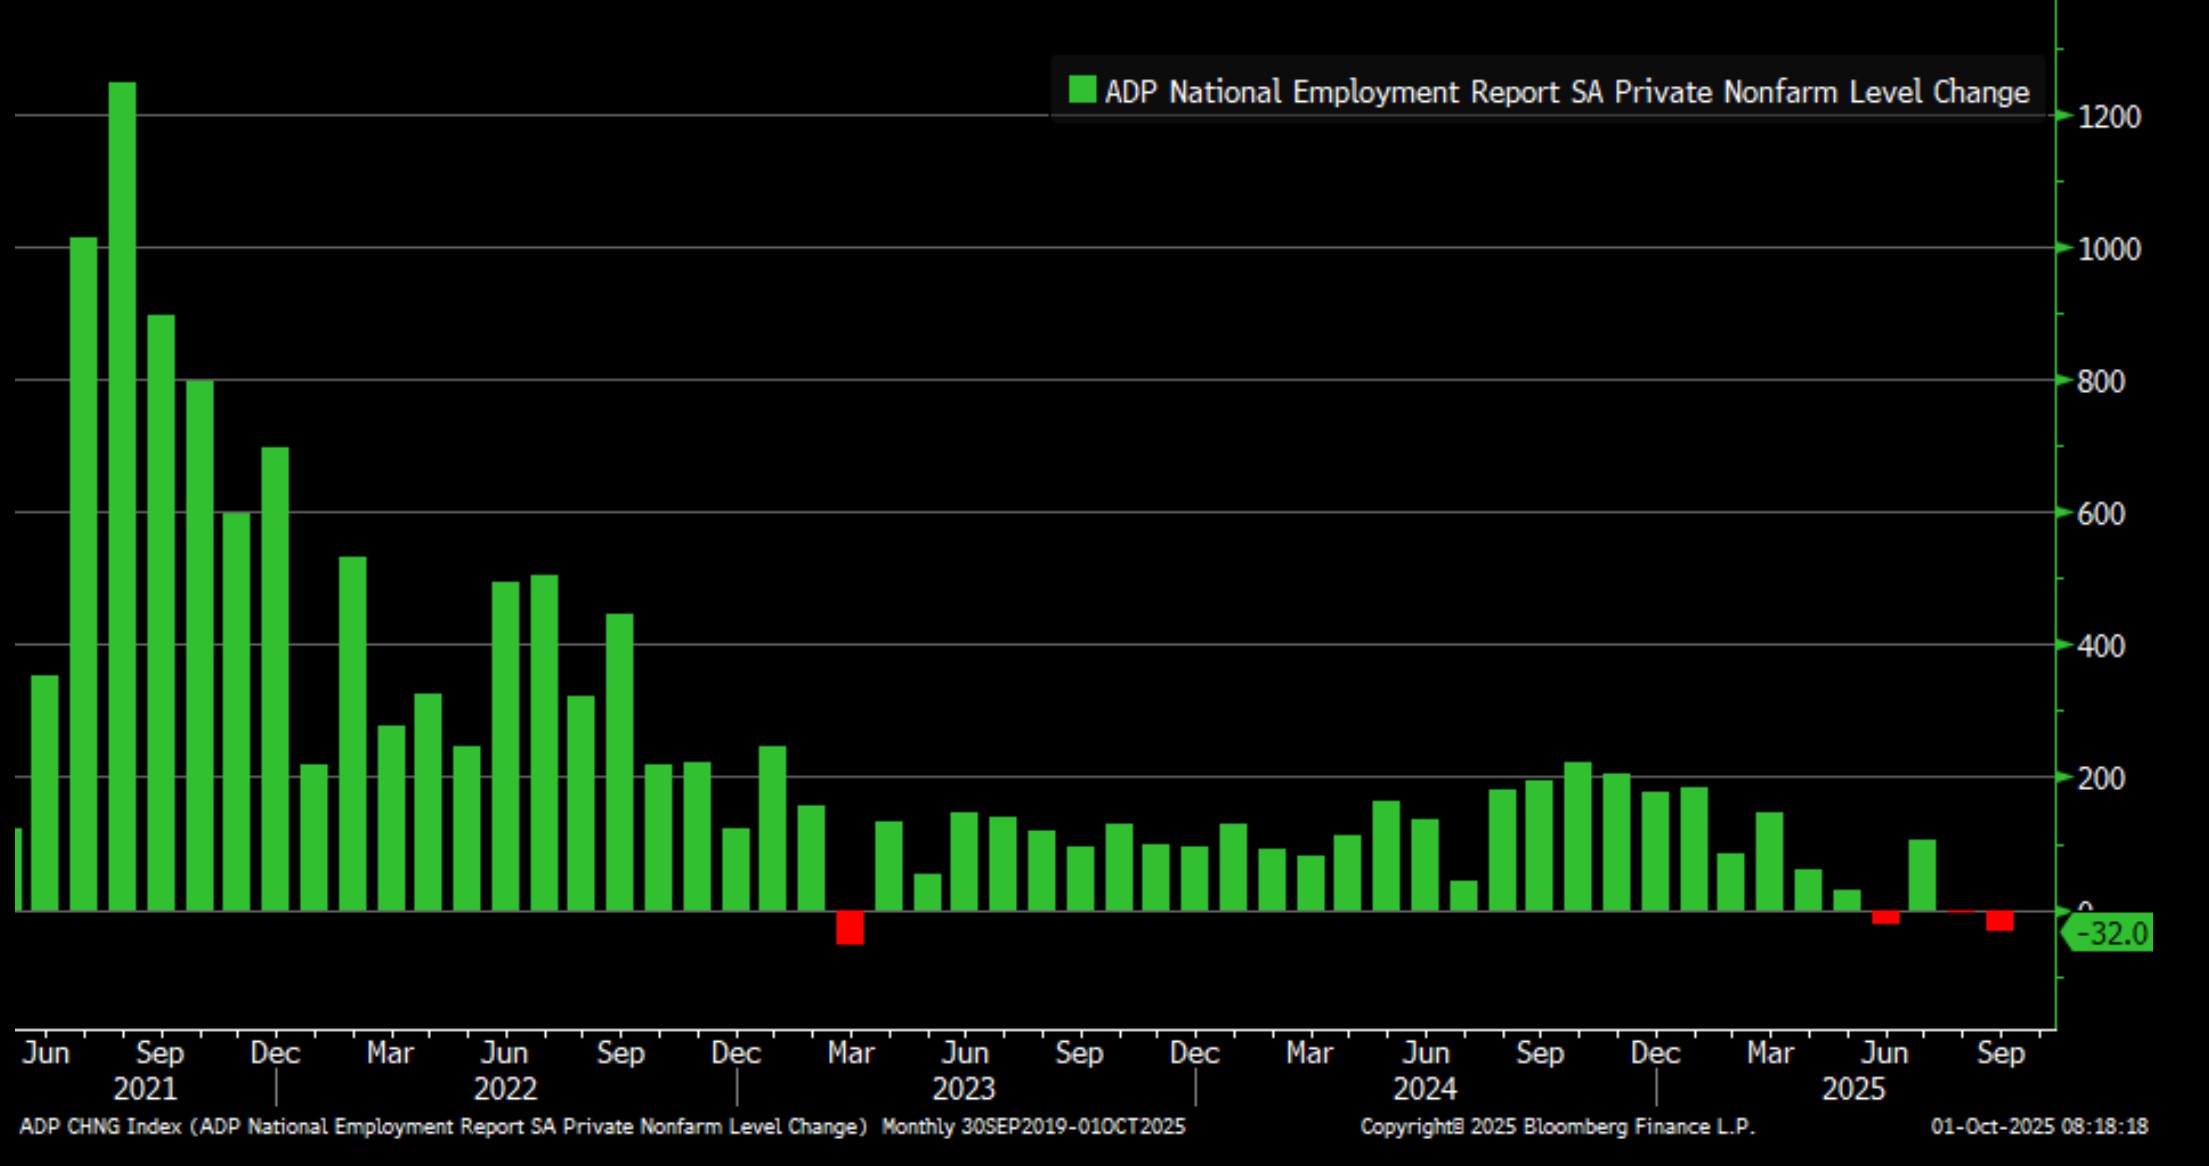The width and height of the screenshot is (2209, 1166).
Task: Click the Bloomberg Finance L.P. copyright text
Action: 1557,1127
